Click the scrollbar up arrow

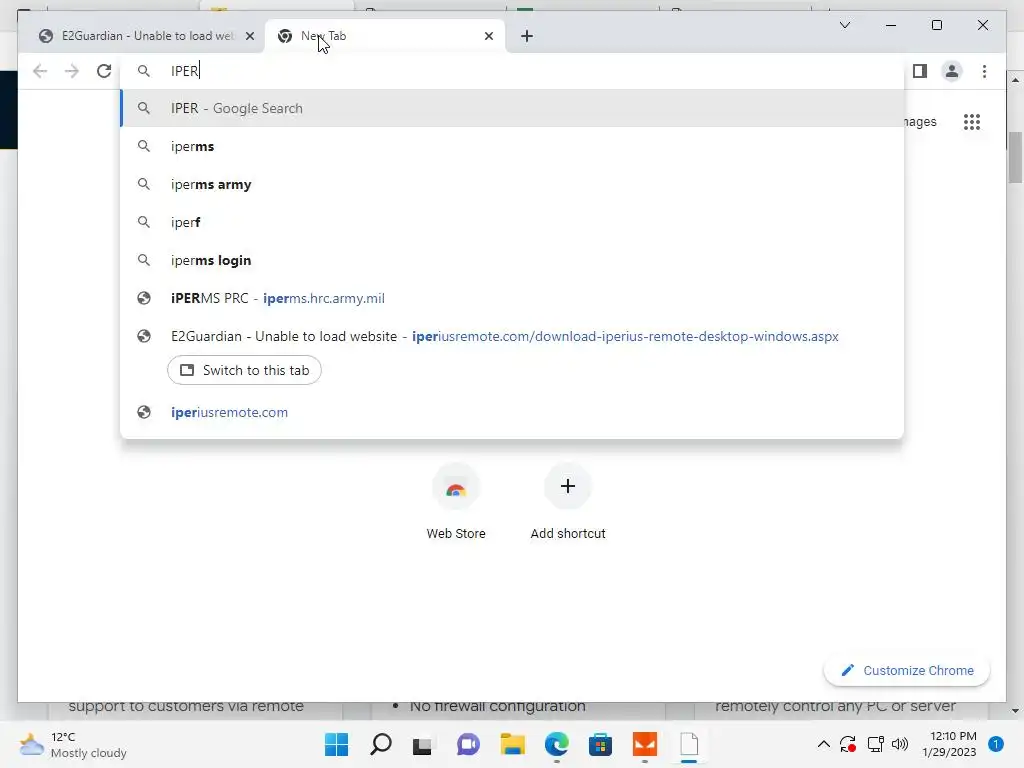coord(1015,80)
